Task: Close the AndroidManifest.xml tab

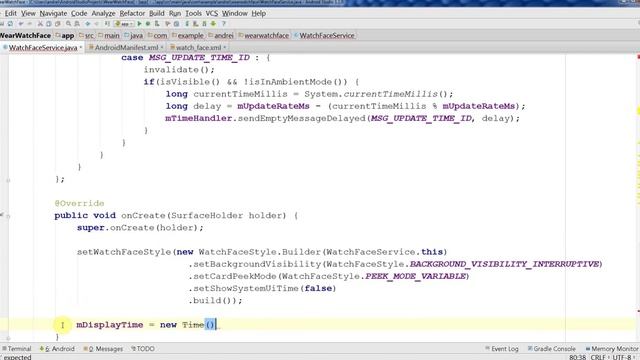Action: click(x=162, y=47)
